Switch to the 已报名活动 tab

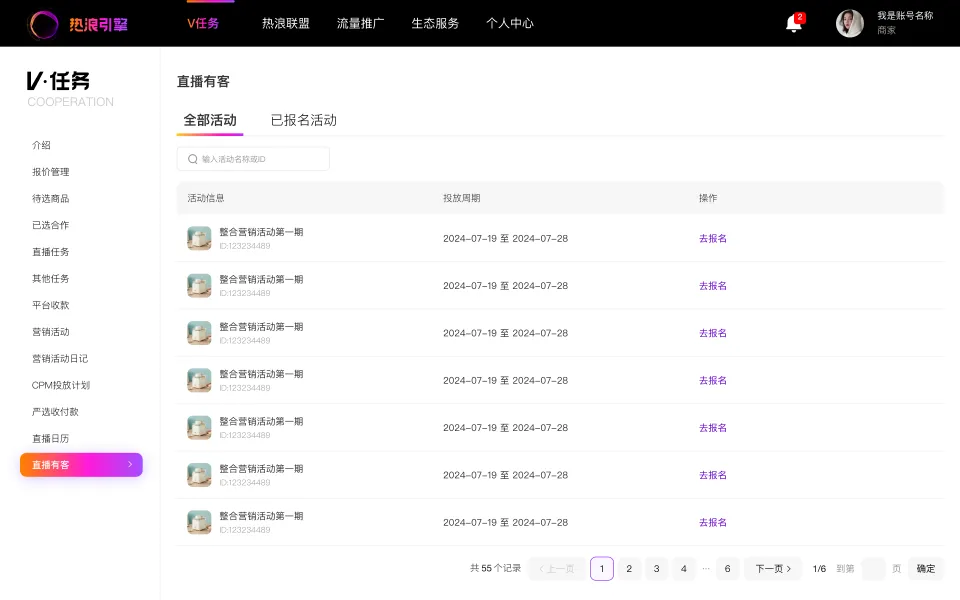[304, 120]
